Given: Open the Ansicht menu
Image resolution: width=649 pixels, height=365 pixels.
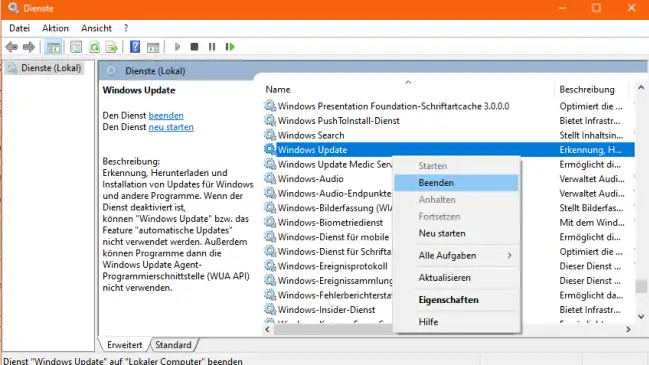Looking at the screenshot, I should (96, 28).
